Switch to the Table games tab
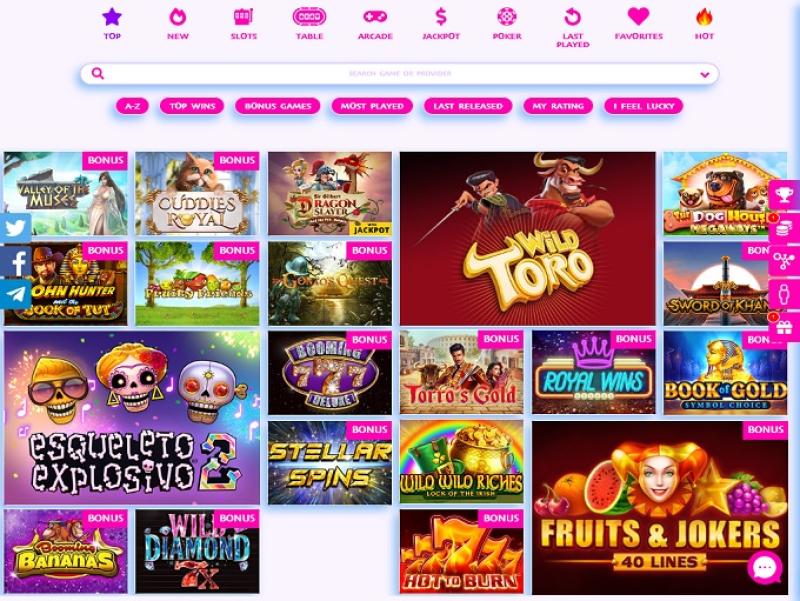800x601 pixels. pyautogui.click(x=309, y=24)
